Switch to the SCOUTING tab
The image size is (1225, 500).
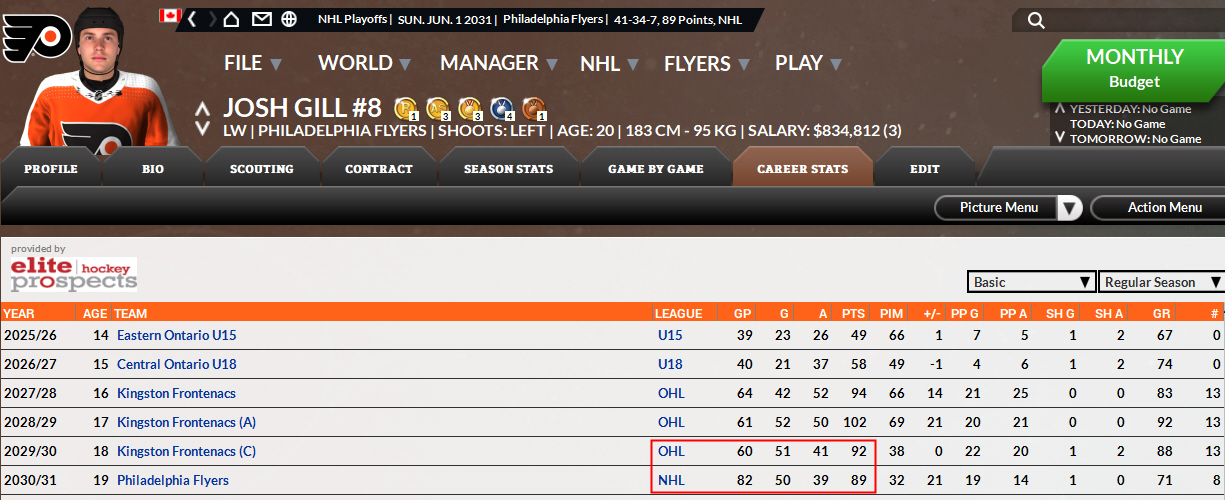[262, 169]
